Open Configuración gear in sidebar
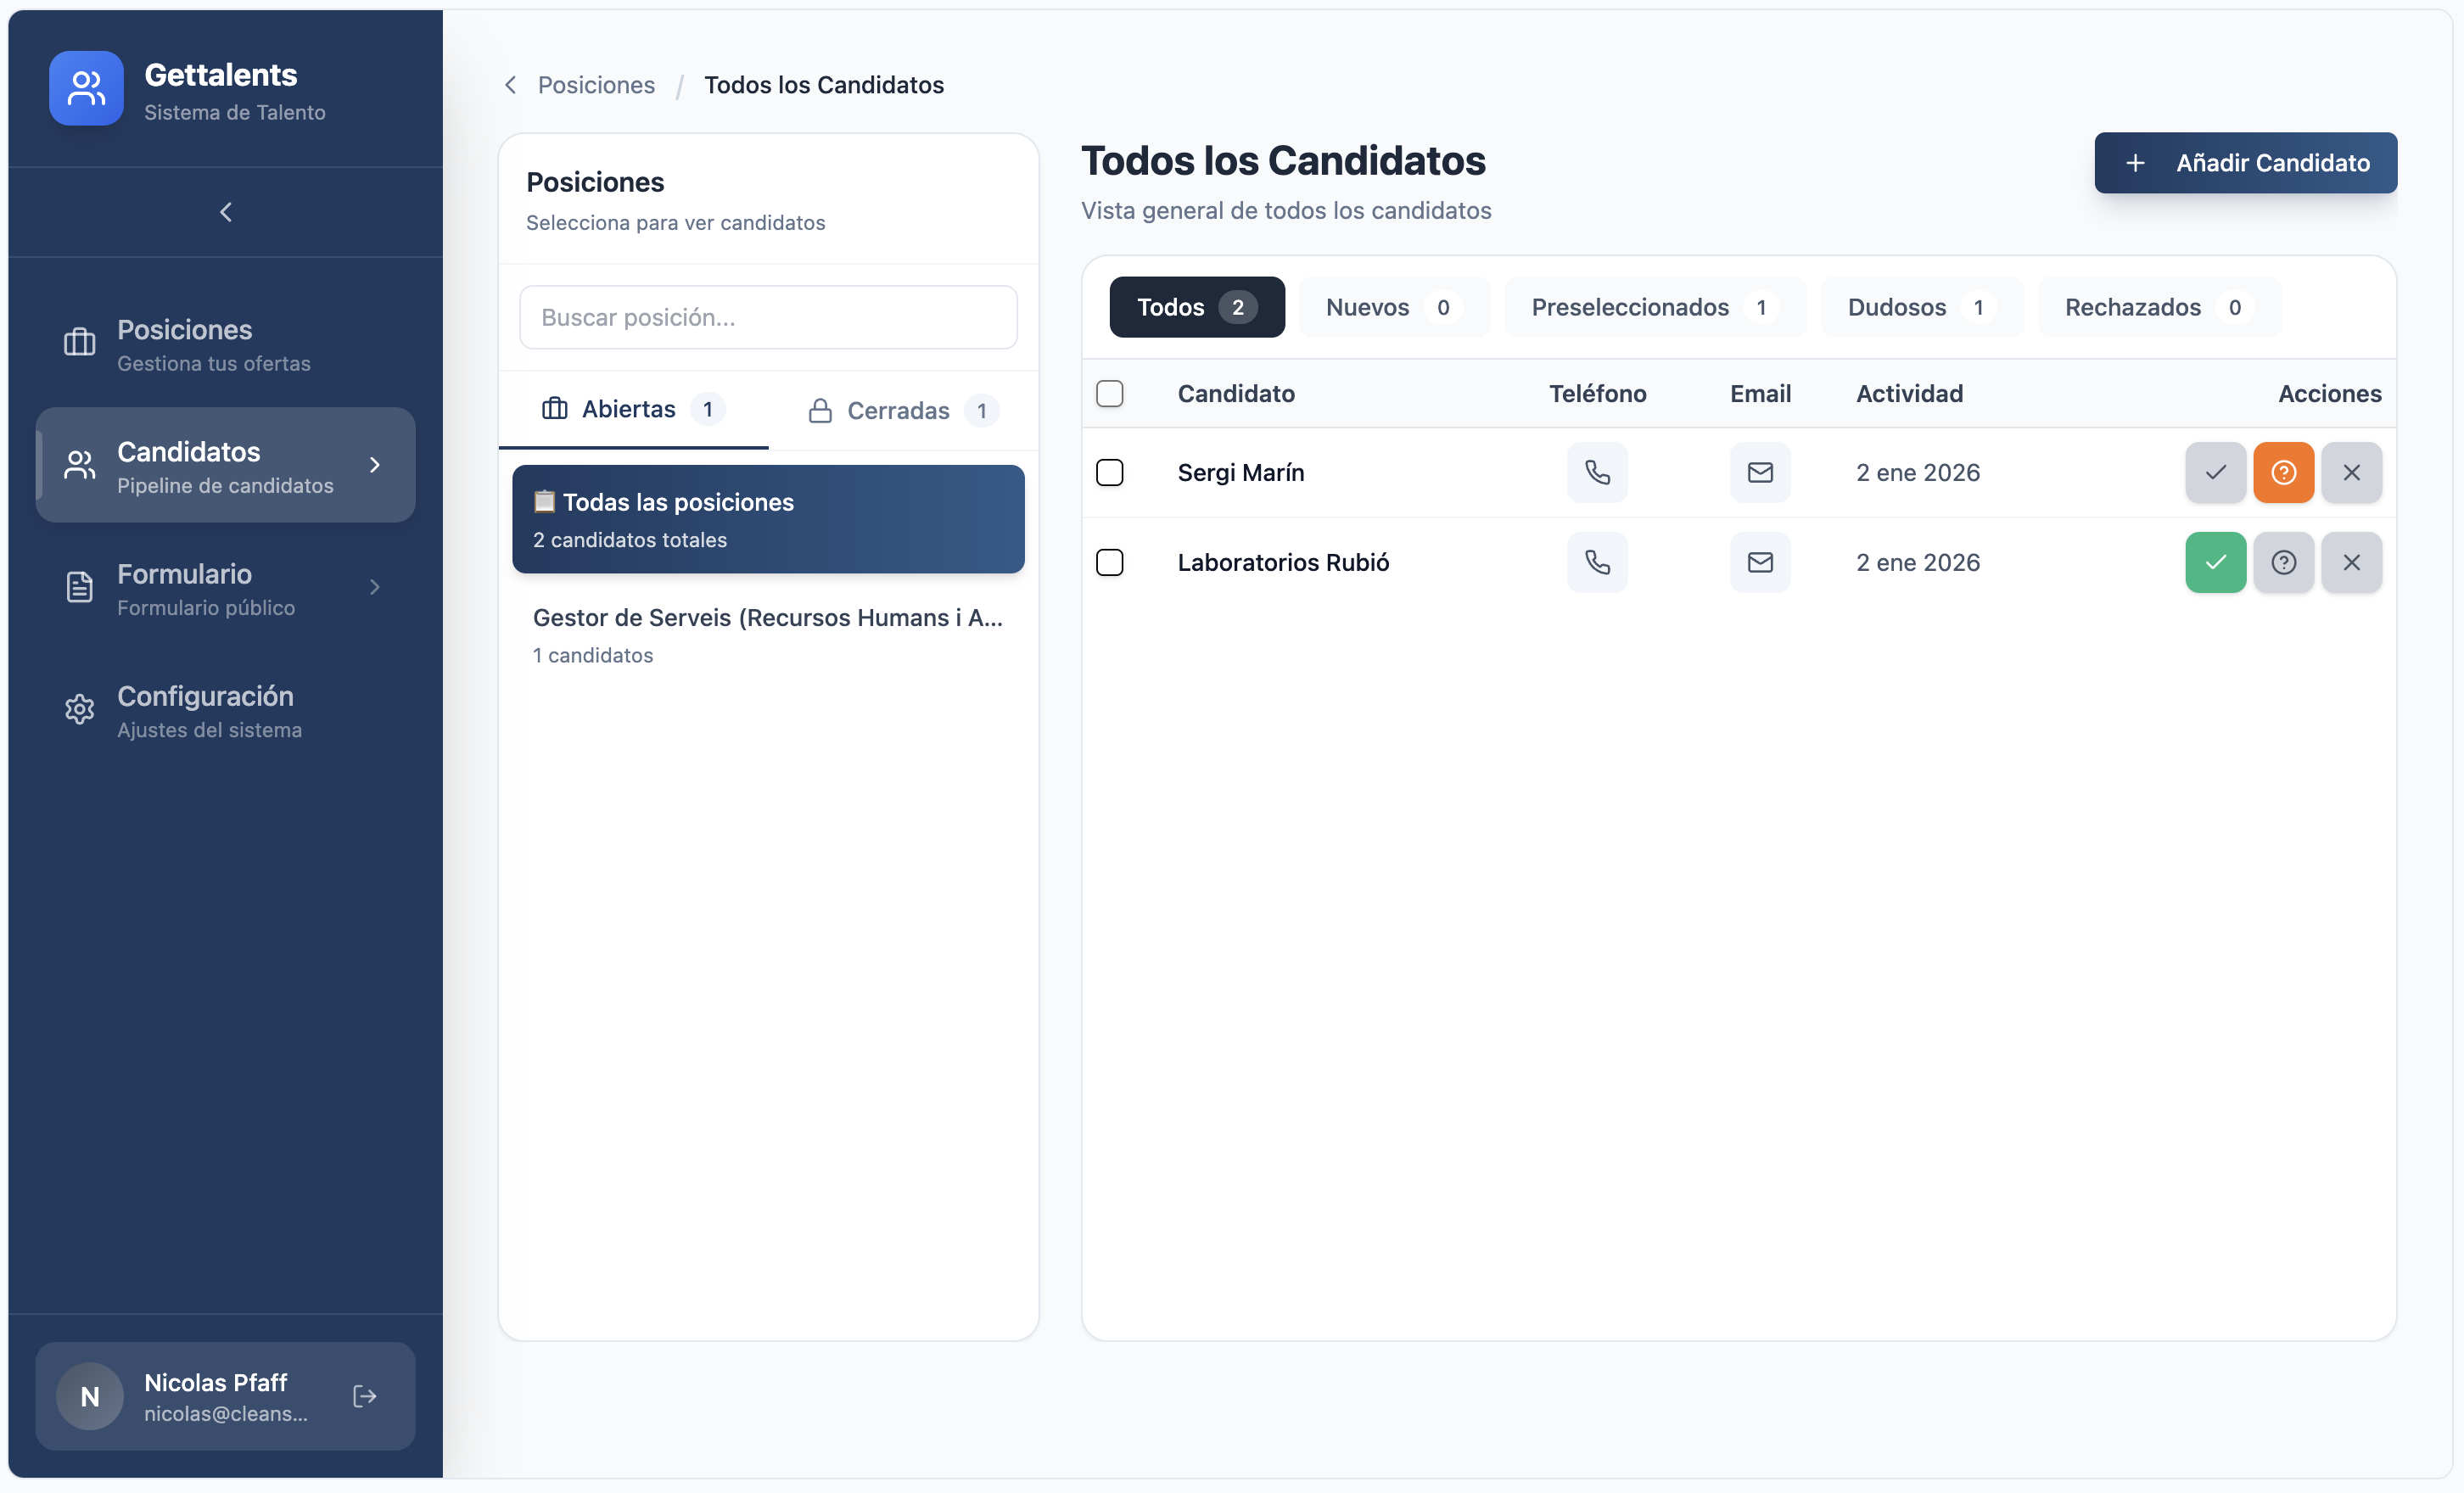This screenshot has width=2464, height=1493. pos(79,709)
